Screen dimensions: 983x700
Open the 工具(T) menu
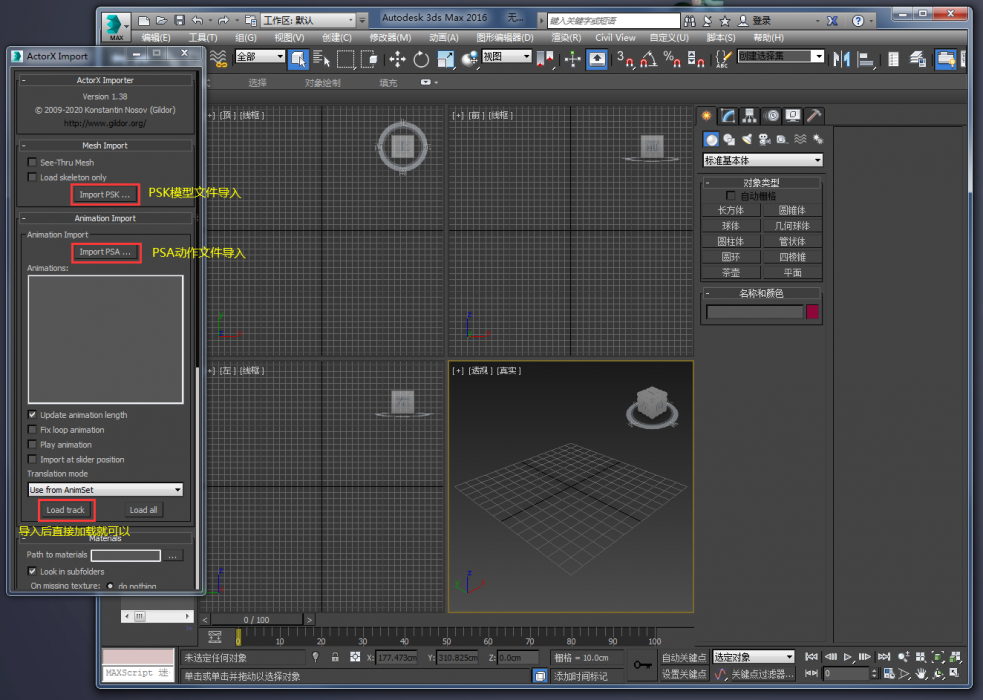click(203, 38)
